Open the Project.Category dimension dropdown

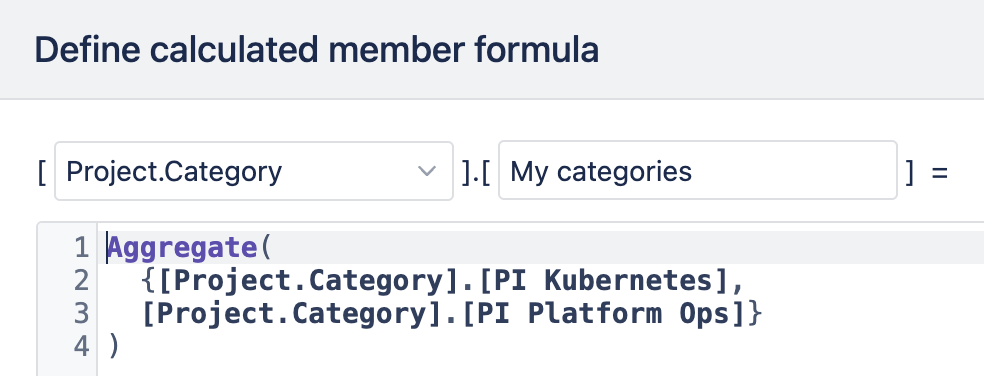click(x=254, y=171)
